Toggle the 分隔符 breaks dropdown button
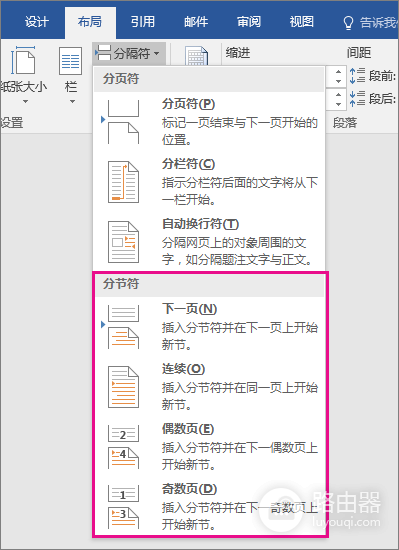This screenshot has height=550, width=399. (x=129, y=54)
